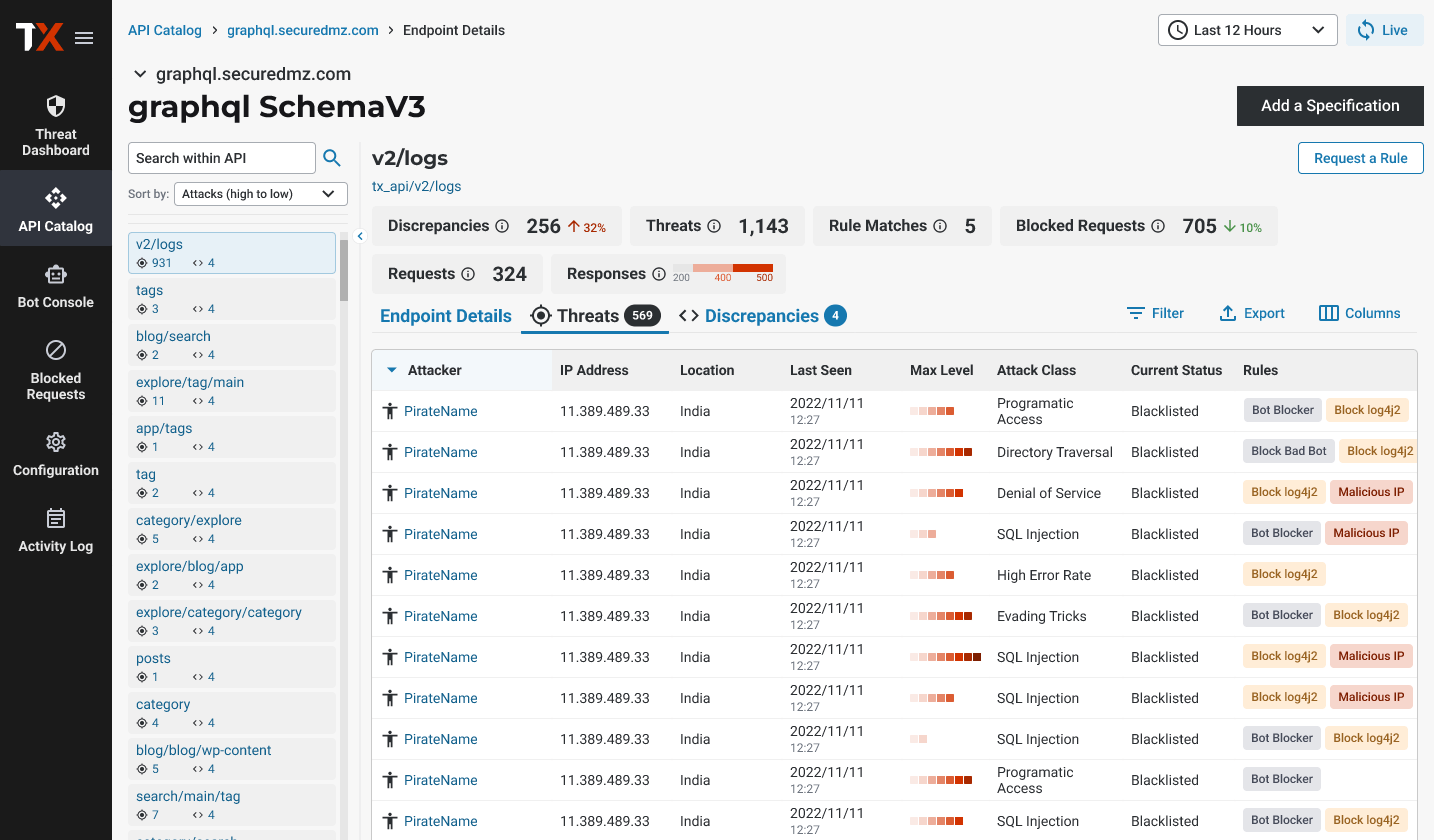This screenshot has height=840, width=1434.
Task: Select app/tags endpoint
Action: (x=232, y=437)
